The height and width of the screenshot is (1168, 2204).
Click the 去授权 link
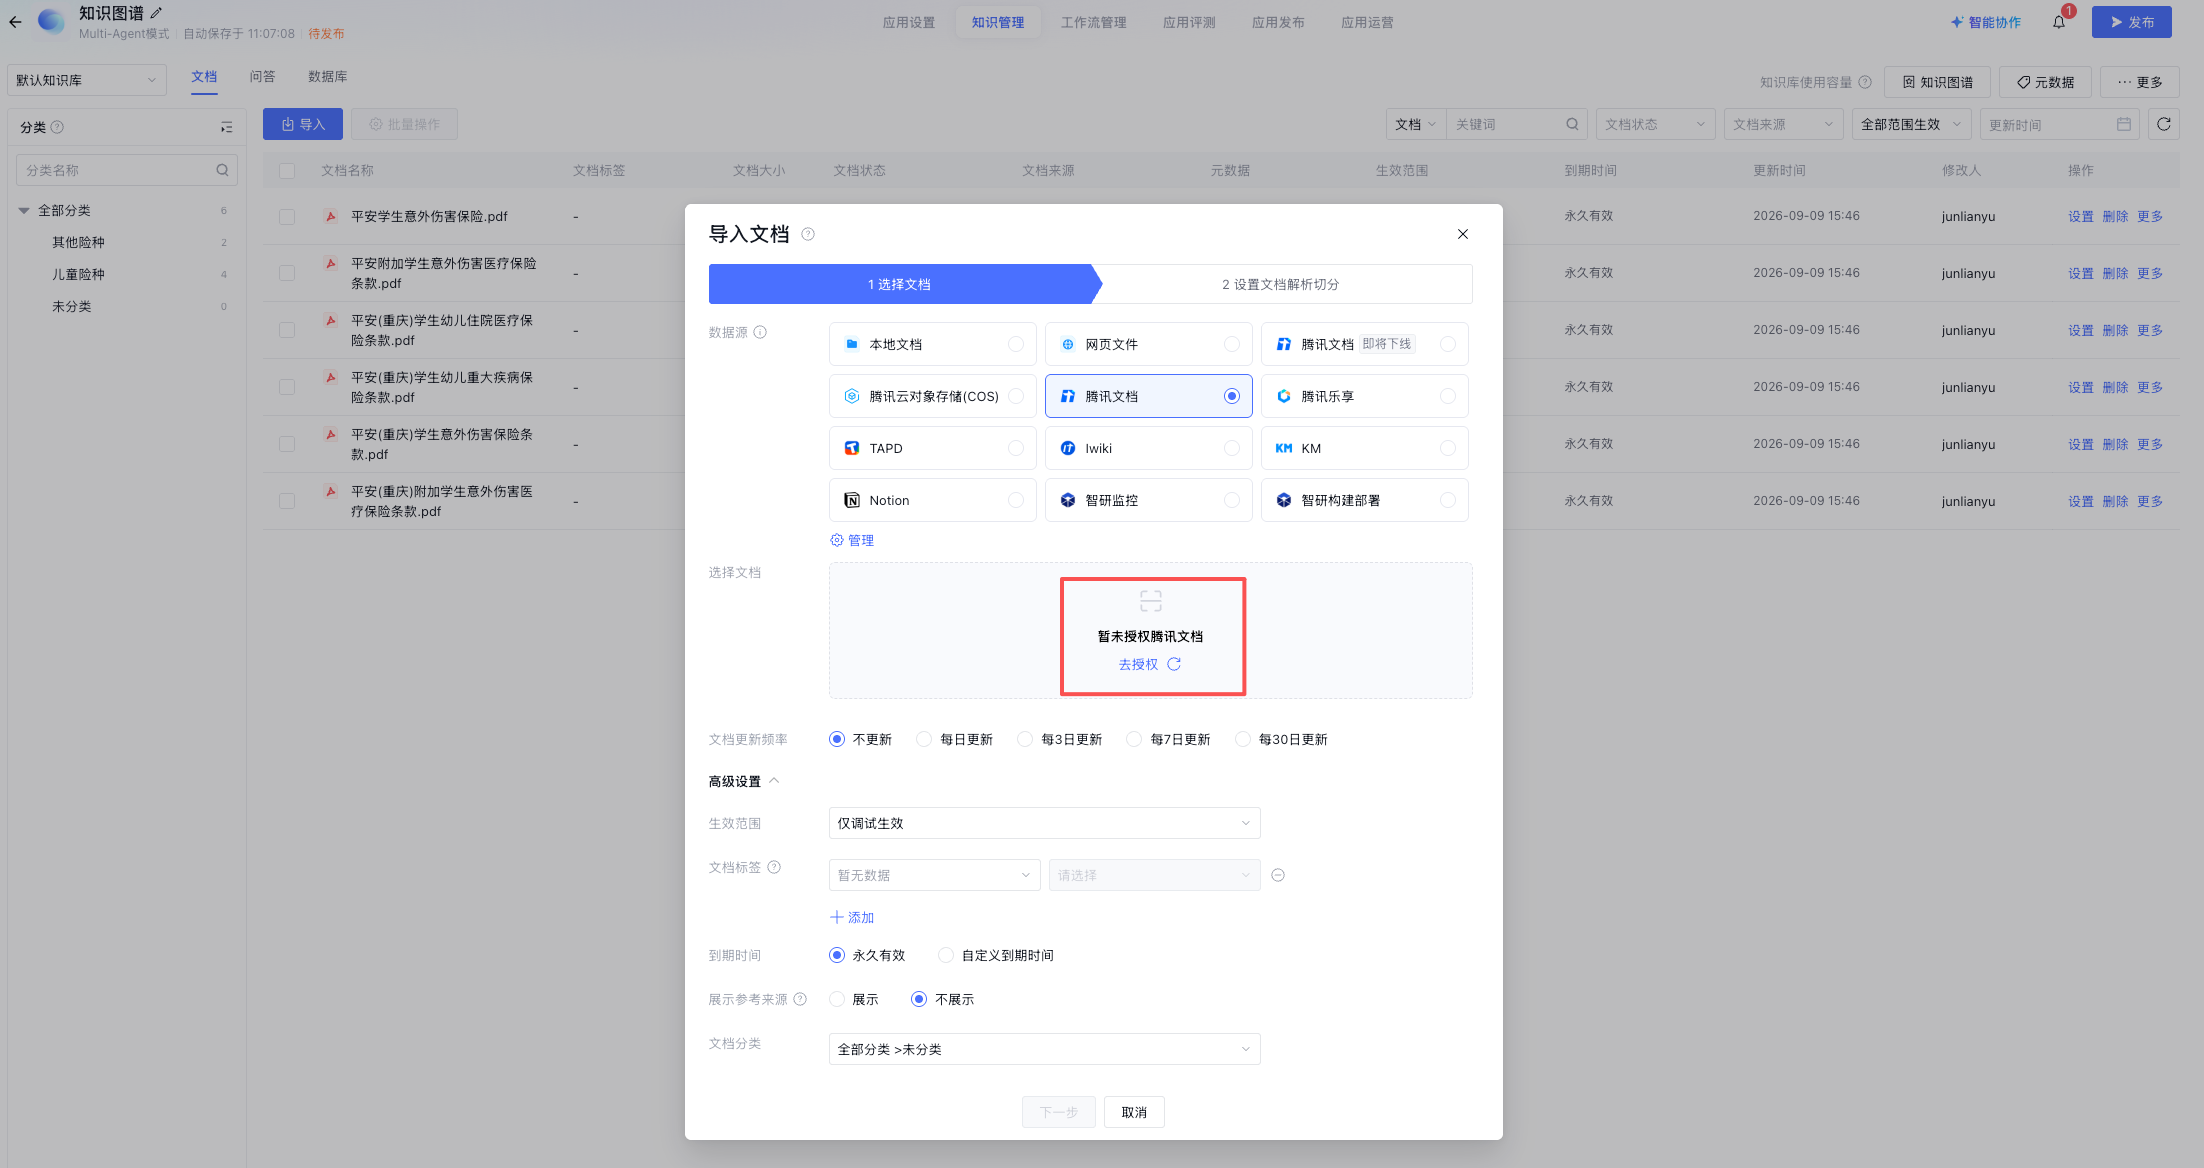coord(1138,664)
